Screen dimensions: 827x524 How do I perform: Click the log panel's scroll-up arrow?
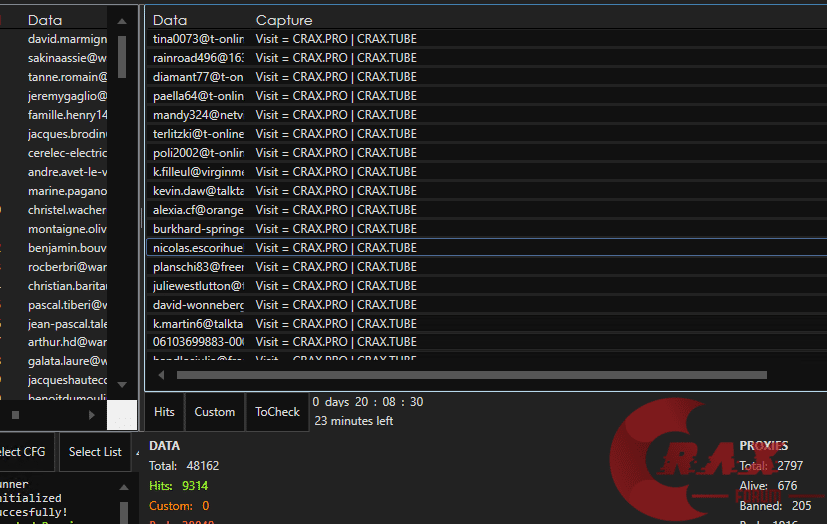(124, 488)
